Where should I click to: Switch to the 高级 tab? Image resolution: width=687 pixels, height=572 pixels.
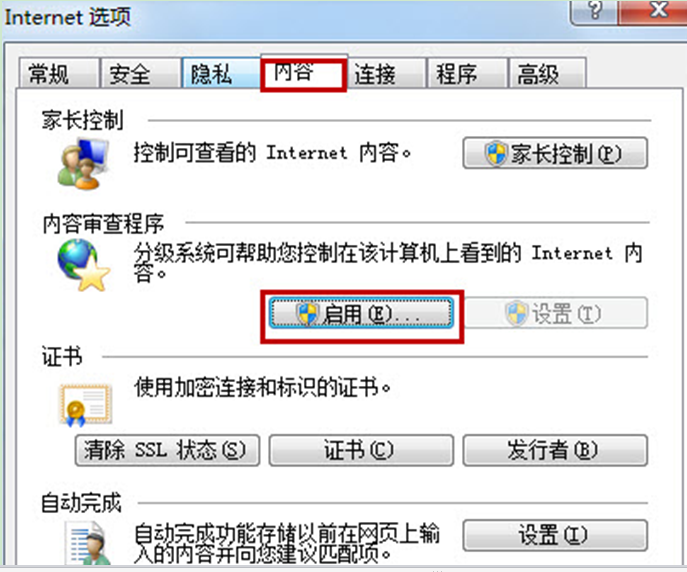(547, 73)
